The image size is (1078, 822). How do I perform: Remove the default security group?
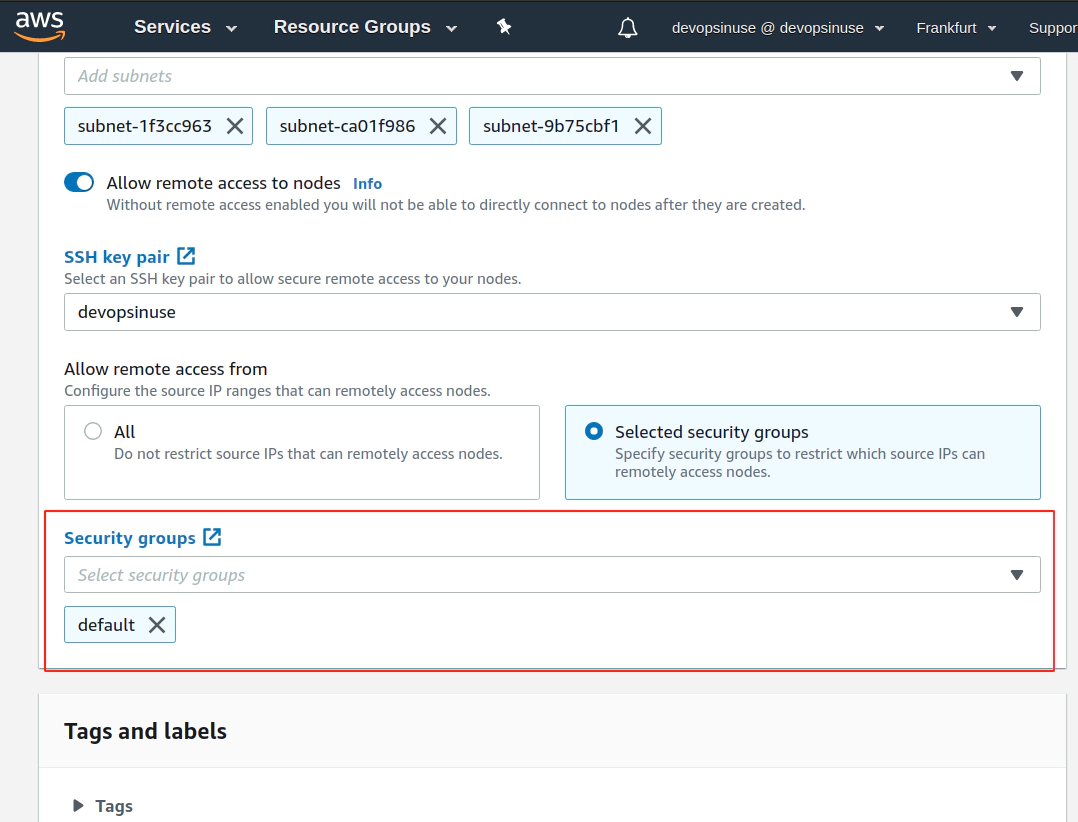point(157,625)
